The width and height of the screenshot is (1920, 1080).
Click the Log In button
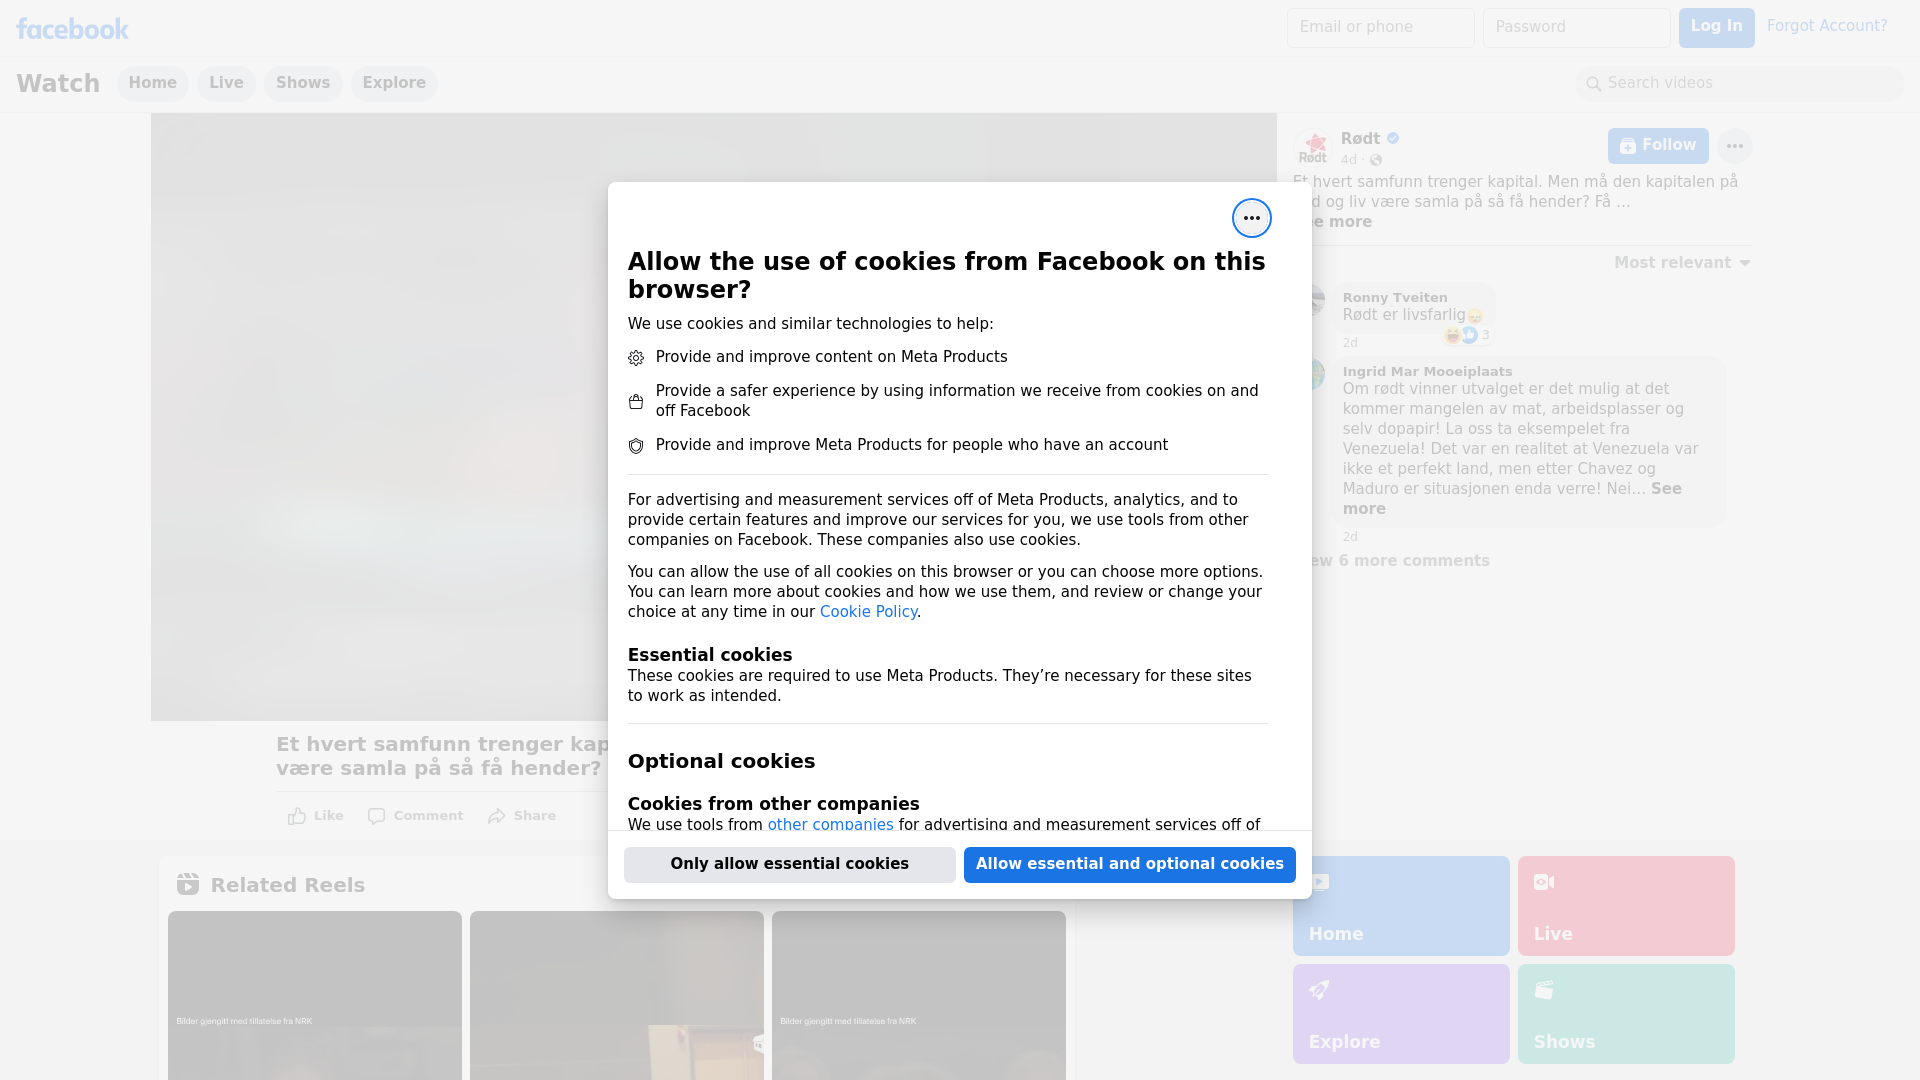point(1716,27)
